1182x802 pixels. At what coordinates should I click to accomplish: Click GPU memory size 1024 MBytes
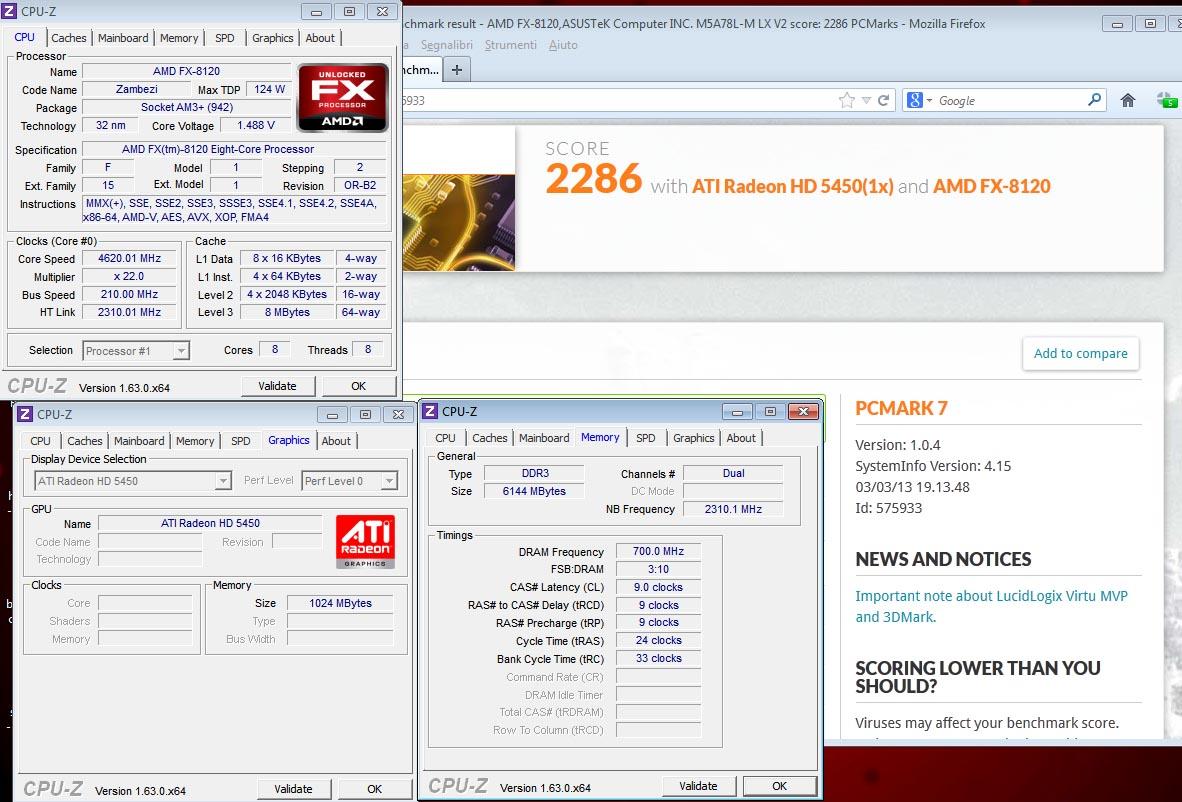(340, 603)
